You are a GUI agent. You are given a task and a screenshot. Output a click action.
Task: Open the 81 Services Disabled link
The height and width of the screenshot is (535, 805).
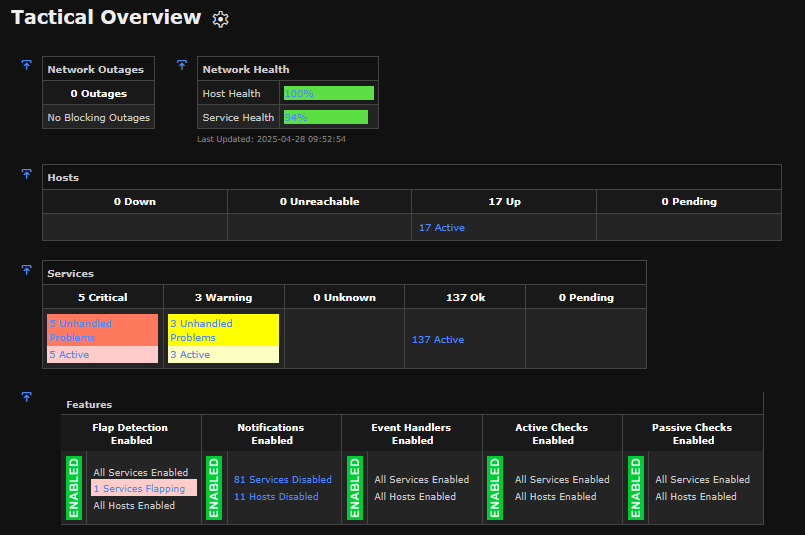[283, 480]
